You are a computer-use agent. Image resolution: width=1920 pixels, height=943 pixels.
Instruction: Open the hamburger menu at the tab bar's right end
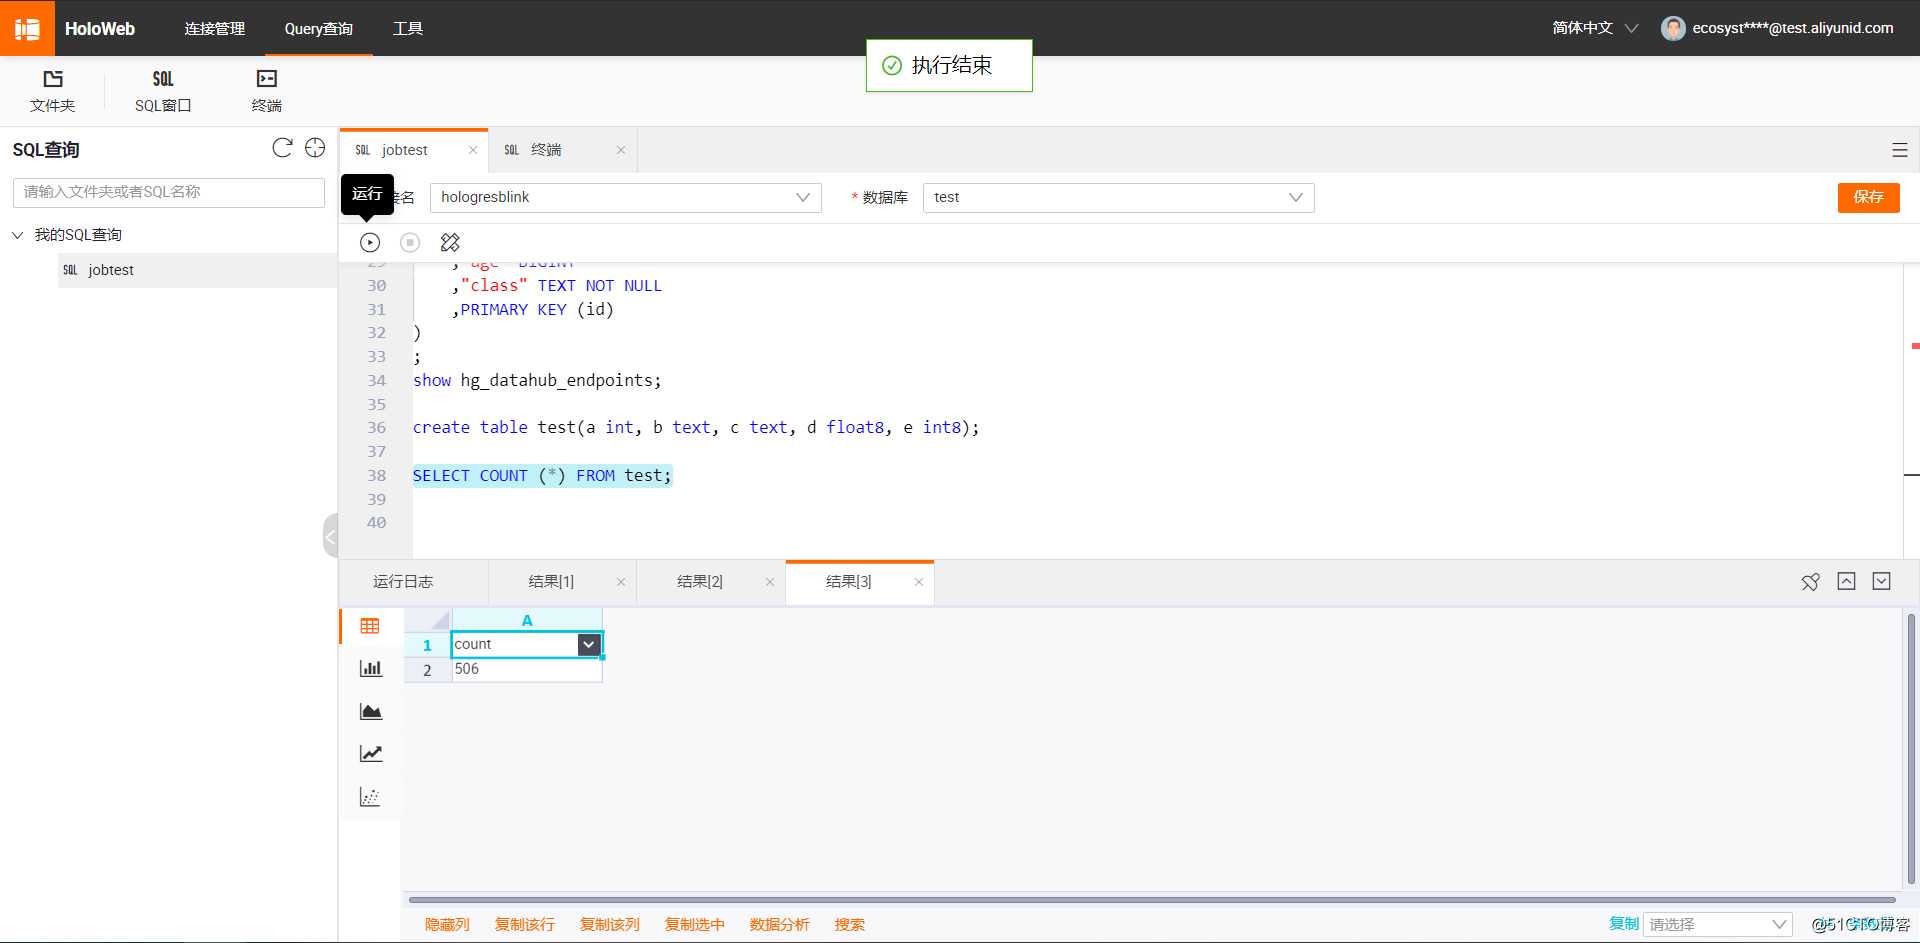click(x=1900, y=150)
